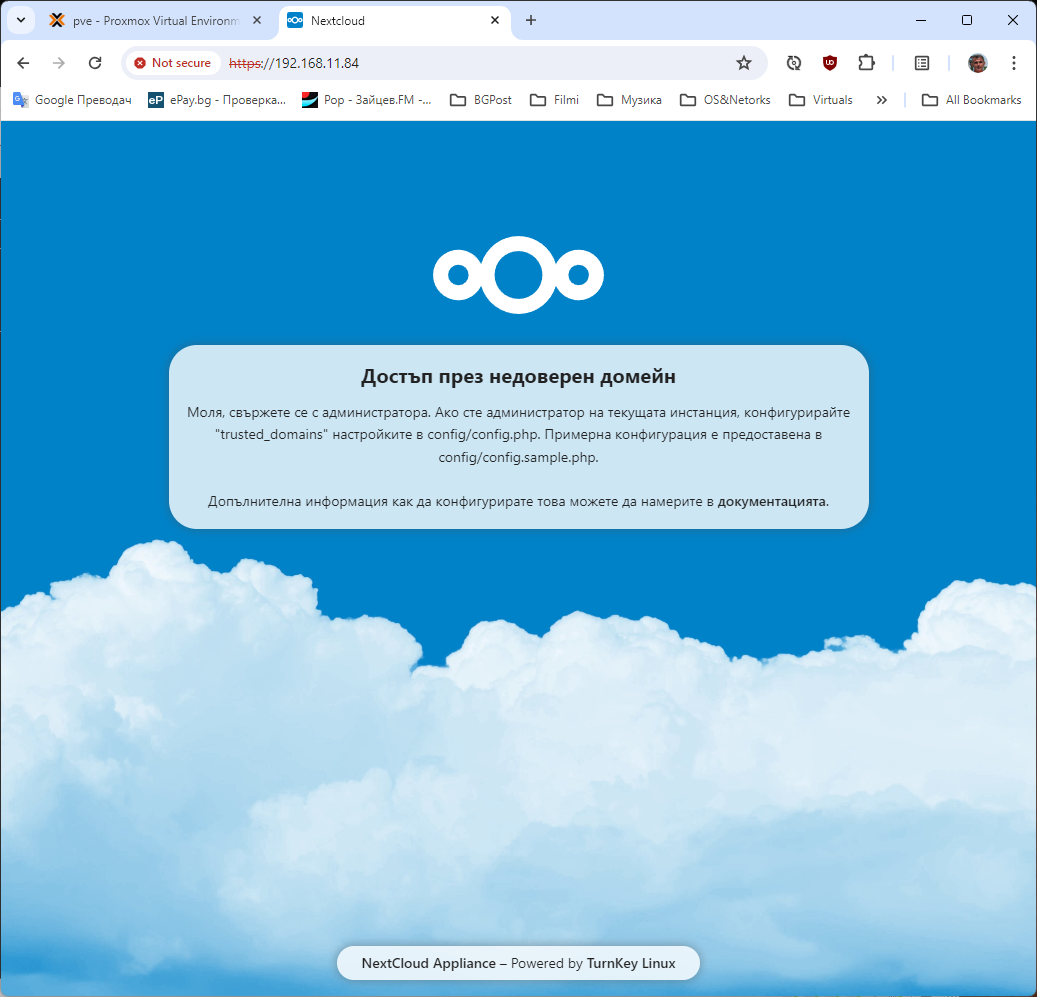Viewport: 1037px width, 997px height.
Task: Open the TurnKey Linux link
Action: tap(631, 963)
